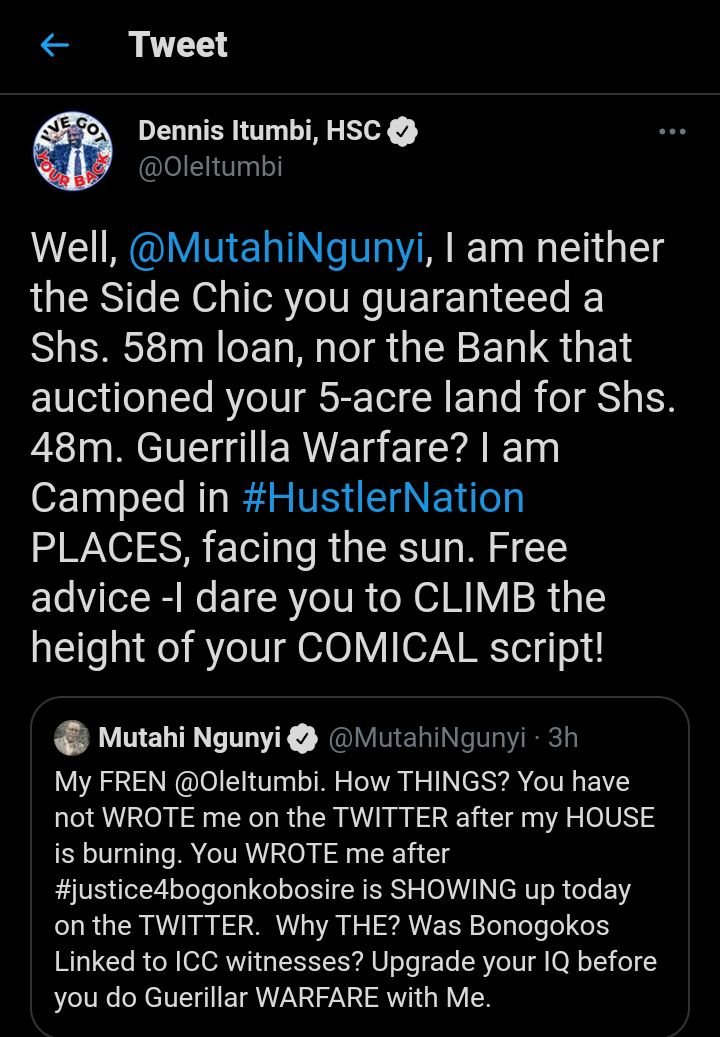Click the grey @MutahiNgunyi handle in the quoted tweet header
This screenshot has width=720, height=1037.
(427, 739)
